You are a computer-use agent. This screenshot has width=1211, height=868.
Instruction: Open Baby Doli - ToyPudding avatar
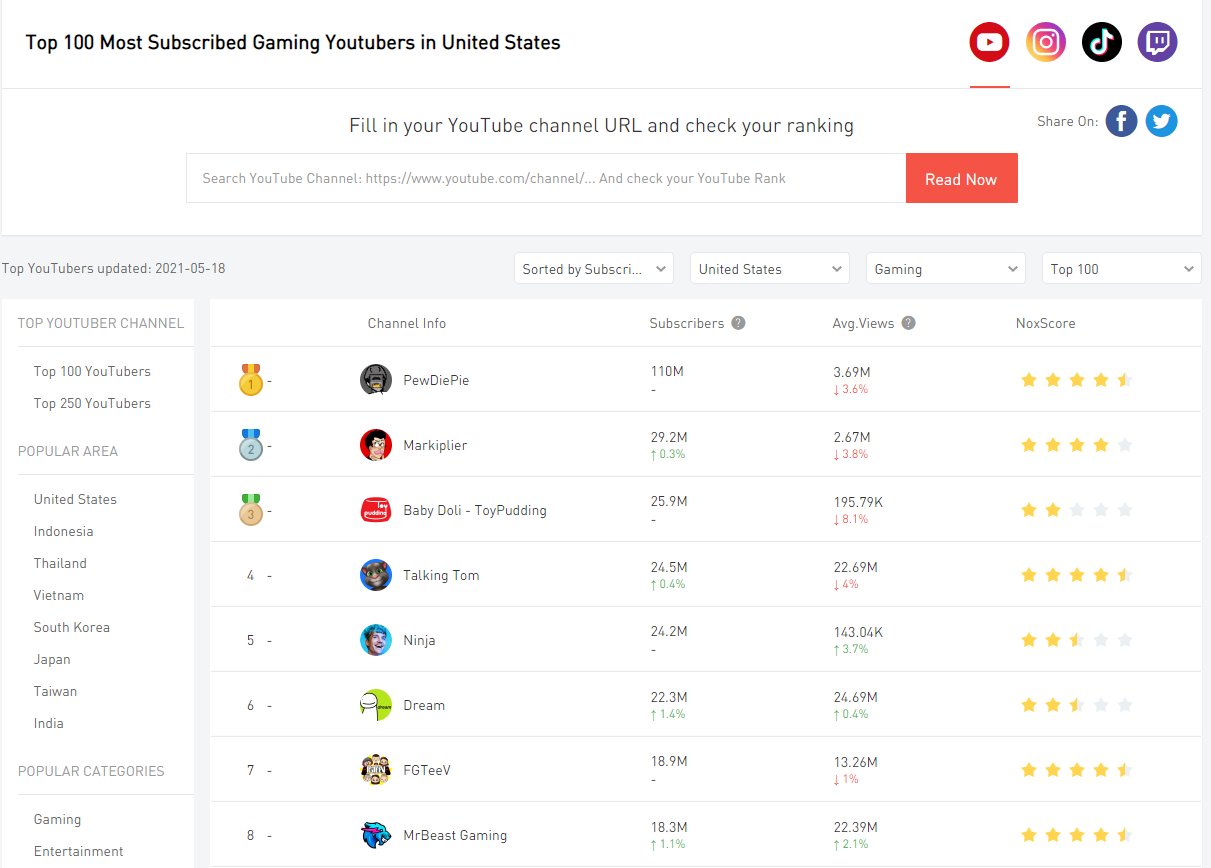[375, 510]
